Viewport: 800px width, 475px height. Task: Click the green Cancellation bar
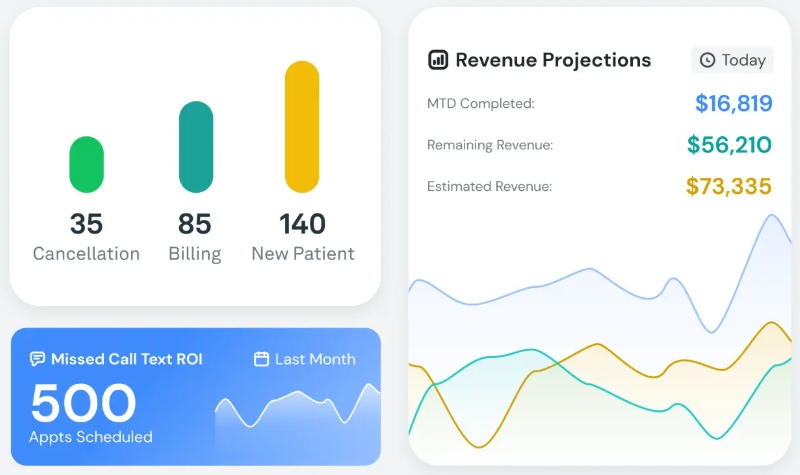pyautogui.click(x=86, y=164)
